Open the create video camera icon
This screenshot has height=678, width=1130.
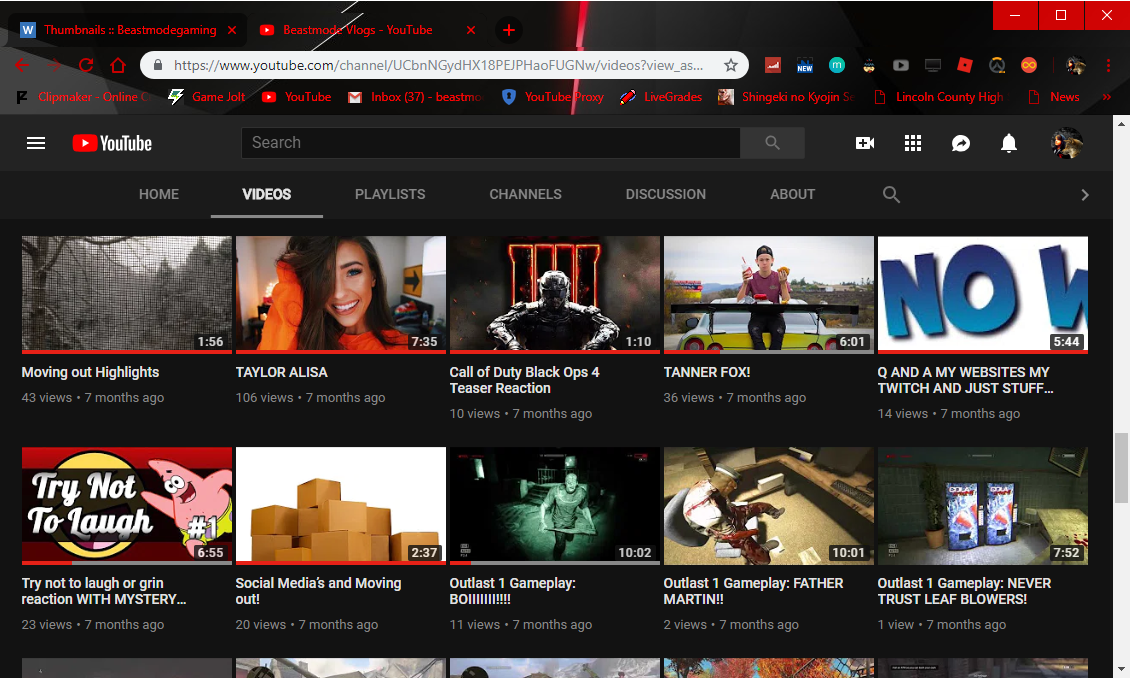pyautogui.click(x=865, y=143)
